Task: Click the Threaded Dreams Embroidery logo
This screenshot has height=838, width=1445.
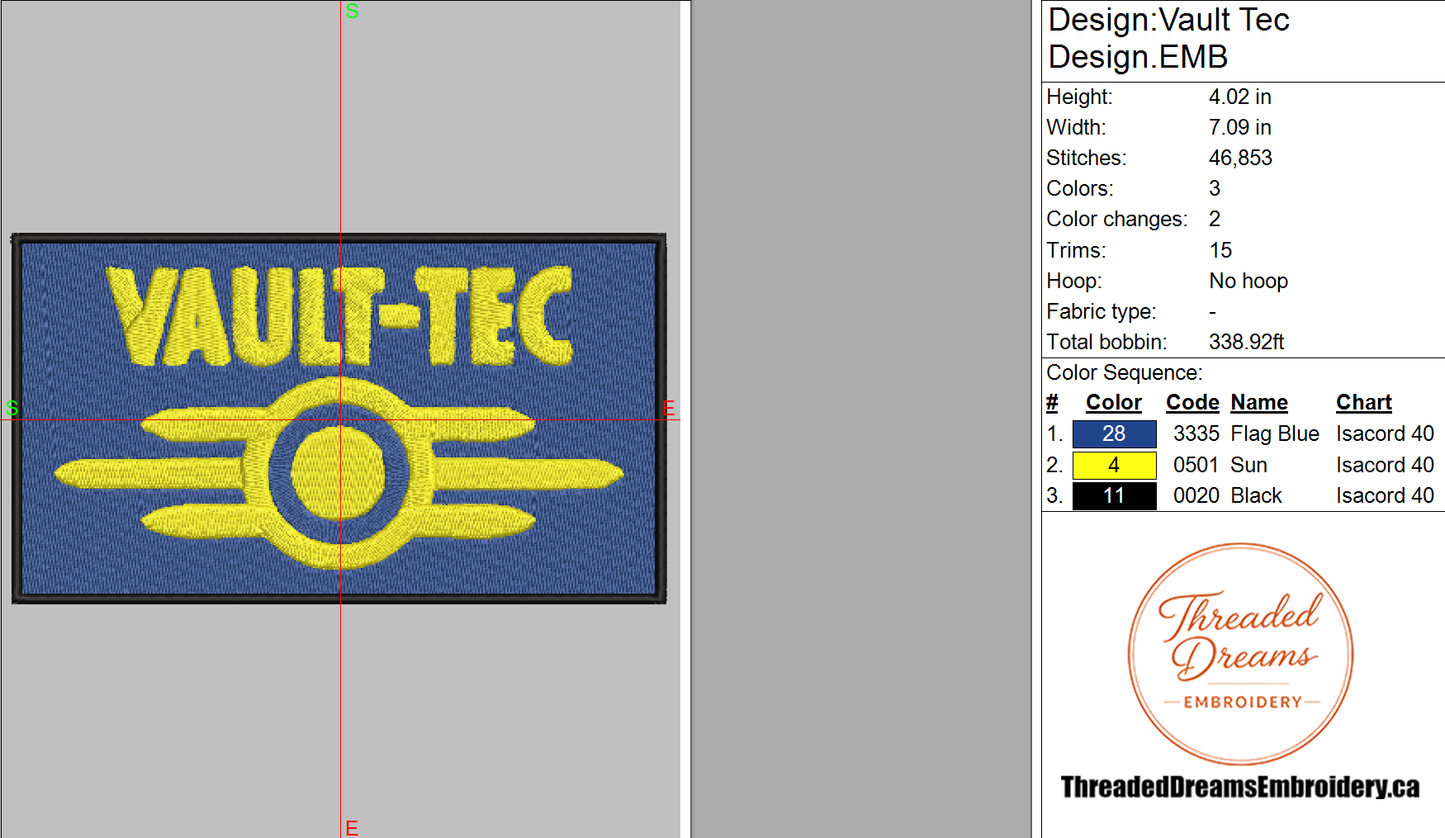Action: (1240, 656)
